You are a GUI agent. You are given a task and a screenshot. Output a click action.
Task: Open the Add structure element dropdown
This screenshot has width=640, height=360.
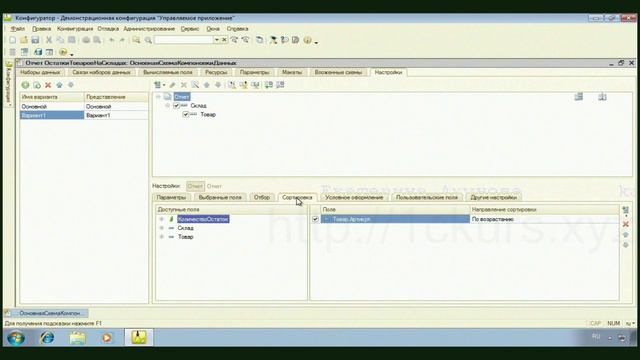(x=159, y=85)
